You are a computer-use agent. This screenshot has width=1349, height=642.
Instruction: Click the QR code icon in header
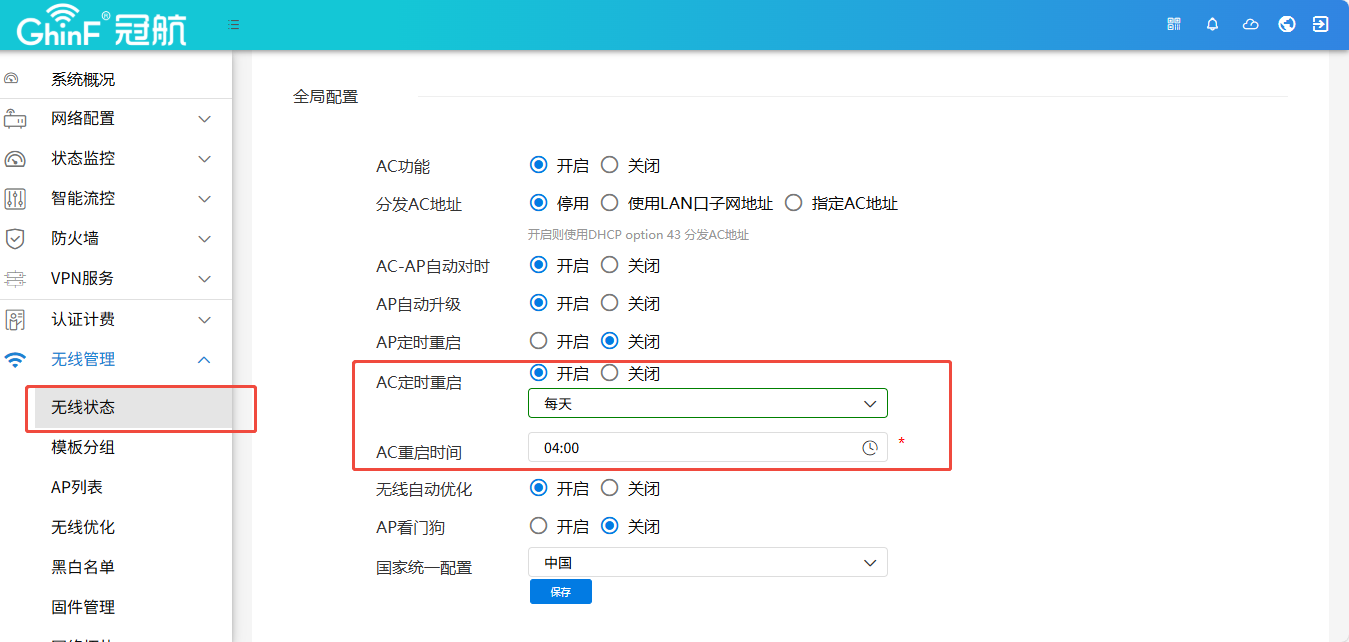[1174, 24]
